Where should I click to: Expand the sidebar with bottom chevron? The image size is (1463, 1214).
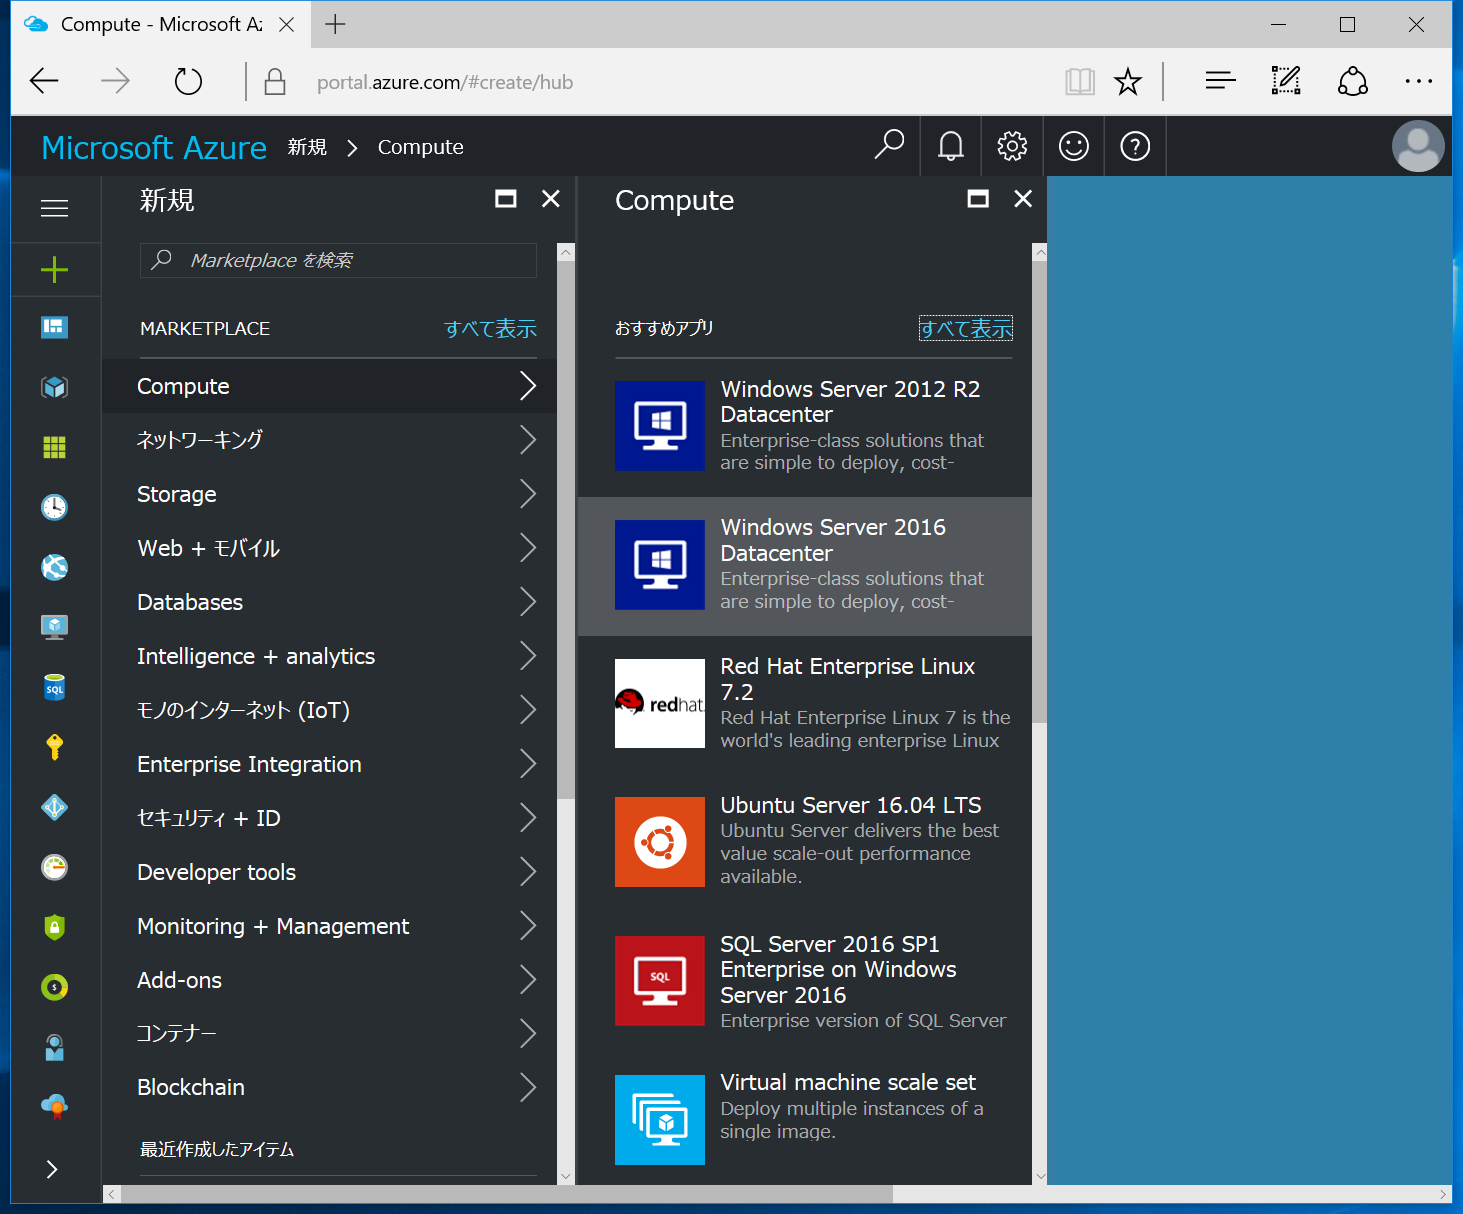tap(52, 1169)
